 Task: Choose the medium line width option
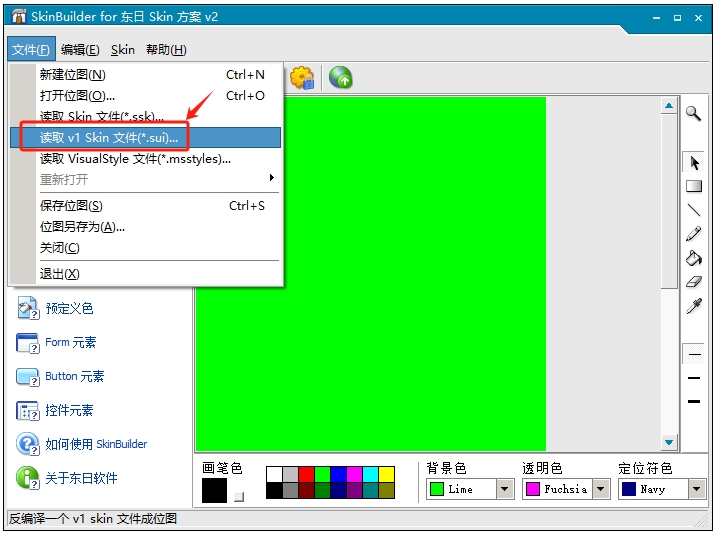(x=694, y=378)
